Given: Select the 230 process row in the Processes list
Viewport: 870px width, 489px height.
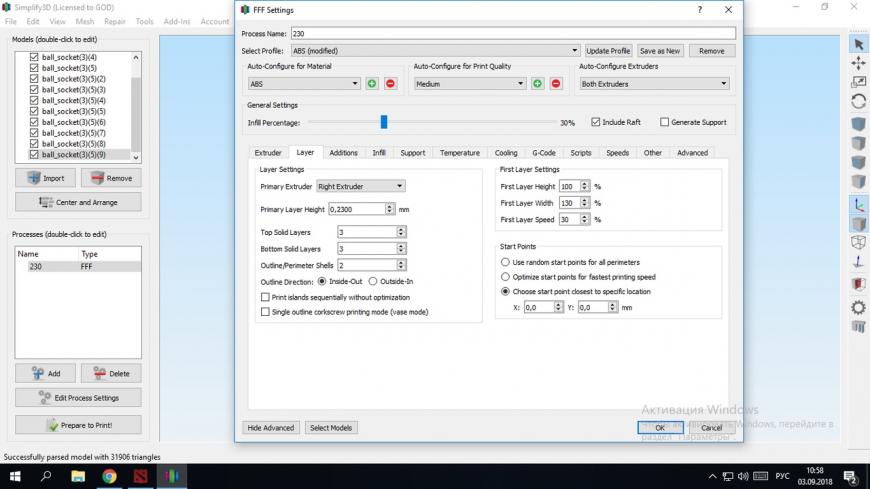Looking at the screenshot, I should (78, 266).
